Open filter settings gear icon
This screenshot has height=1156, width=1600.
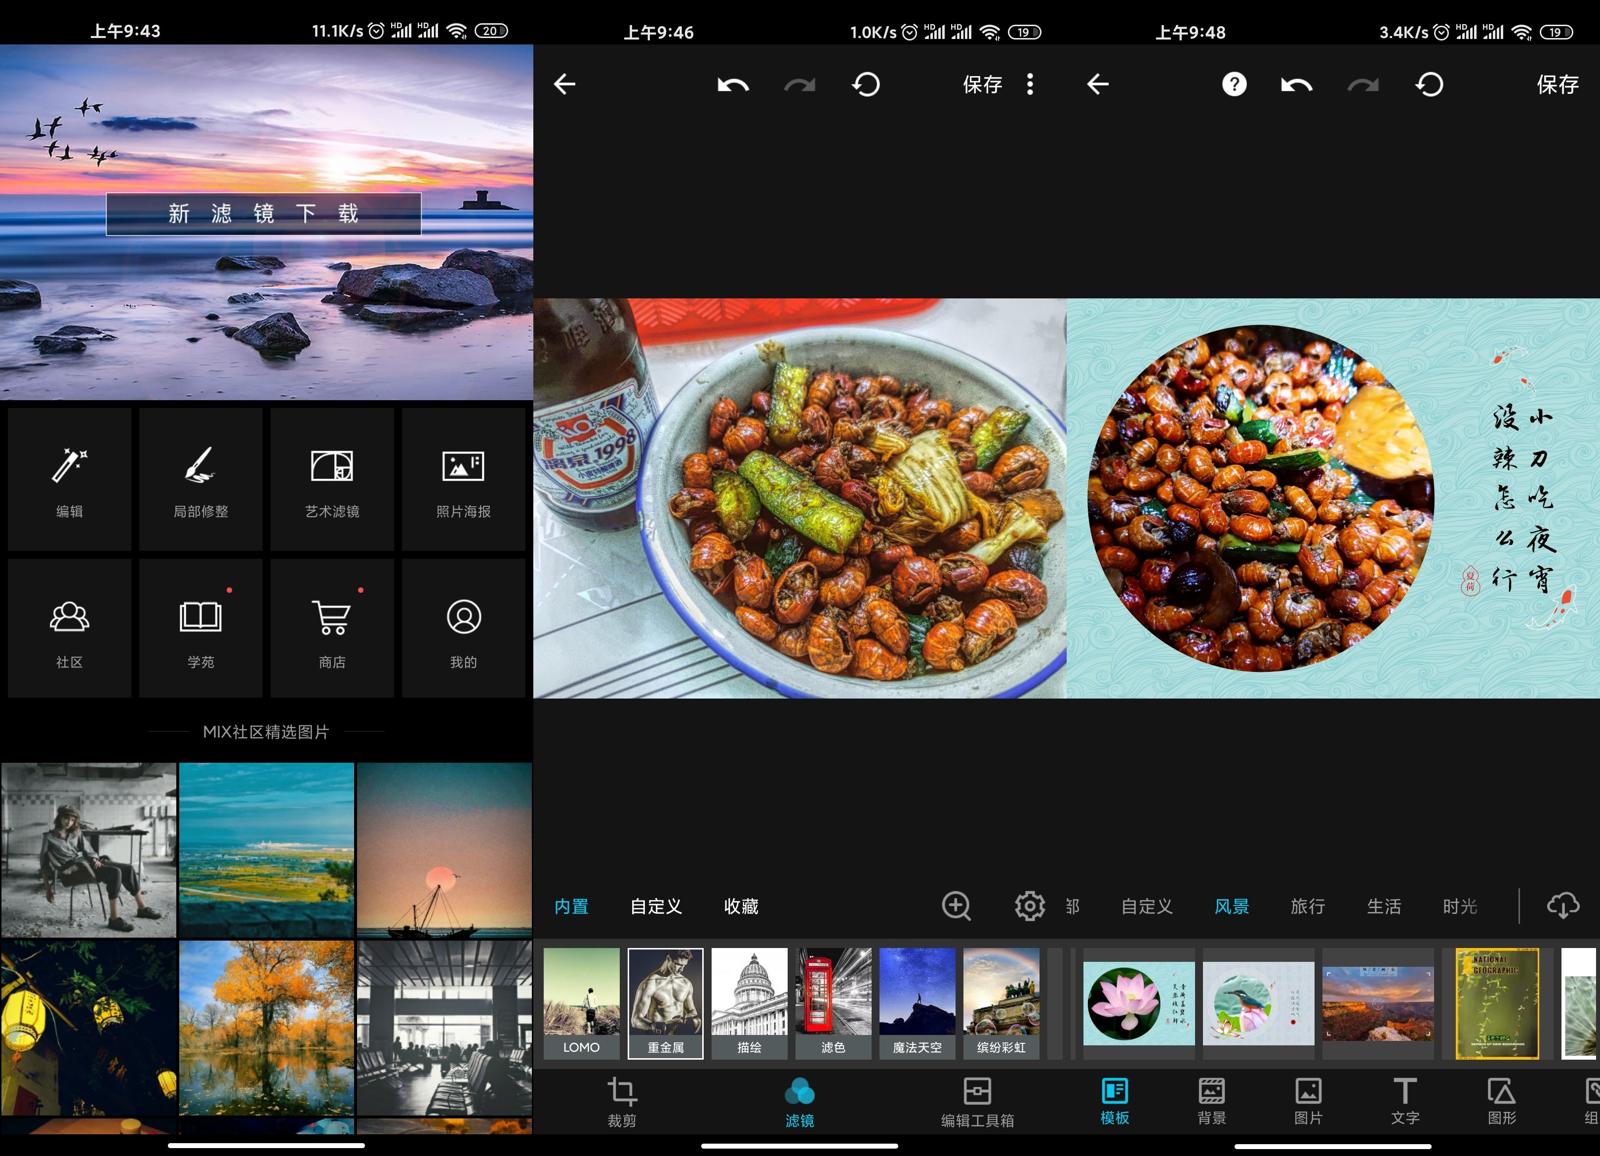click(x=1029, y=906)
